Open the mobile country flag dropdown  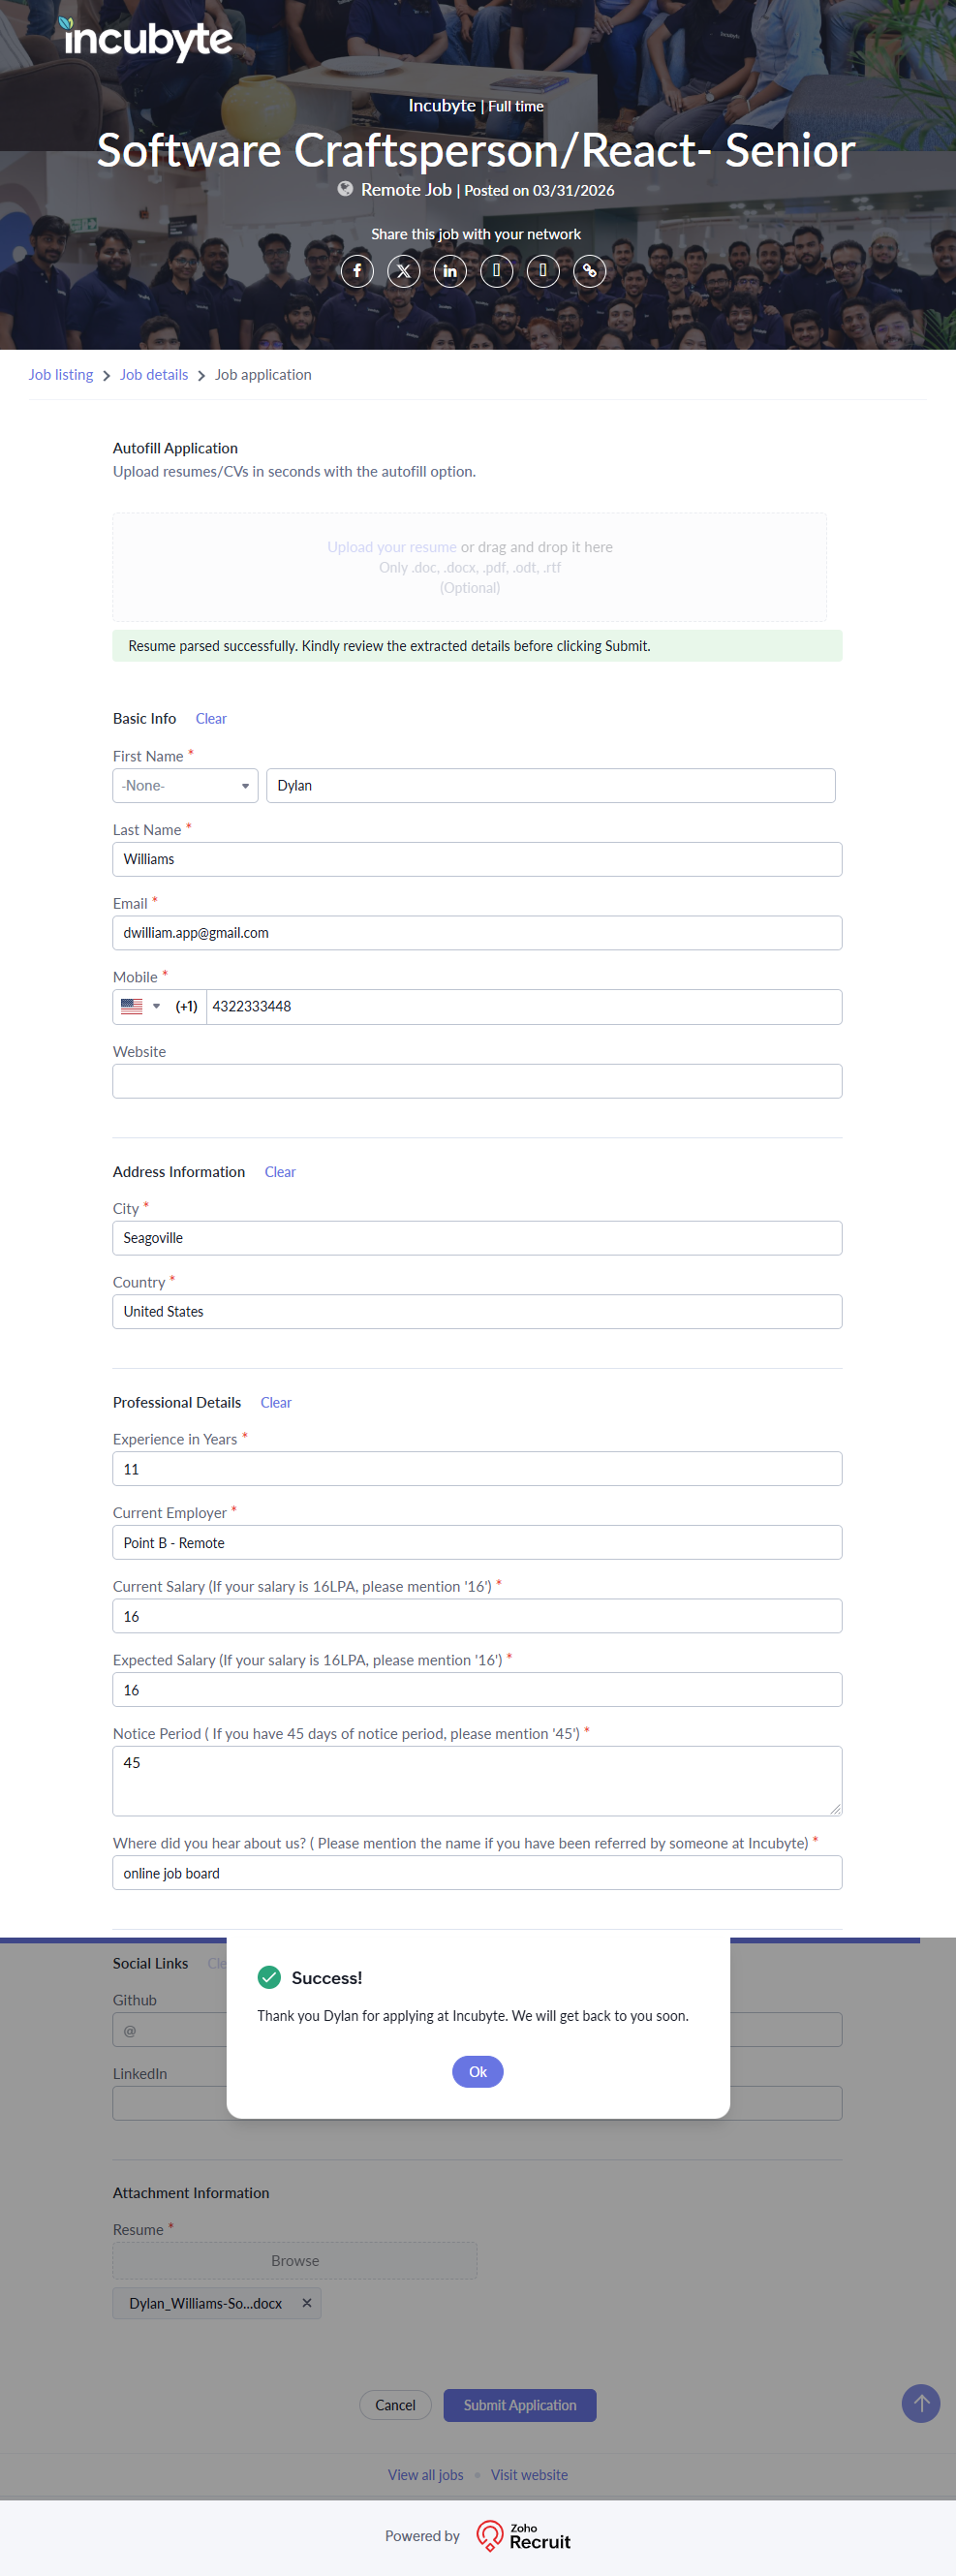pyautogui.click(x=140, y=1007)
